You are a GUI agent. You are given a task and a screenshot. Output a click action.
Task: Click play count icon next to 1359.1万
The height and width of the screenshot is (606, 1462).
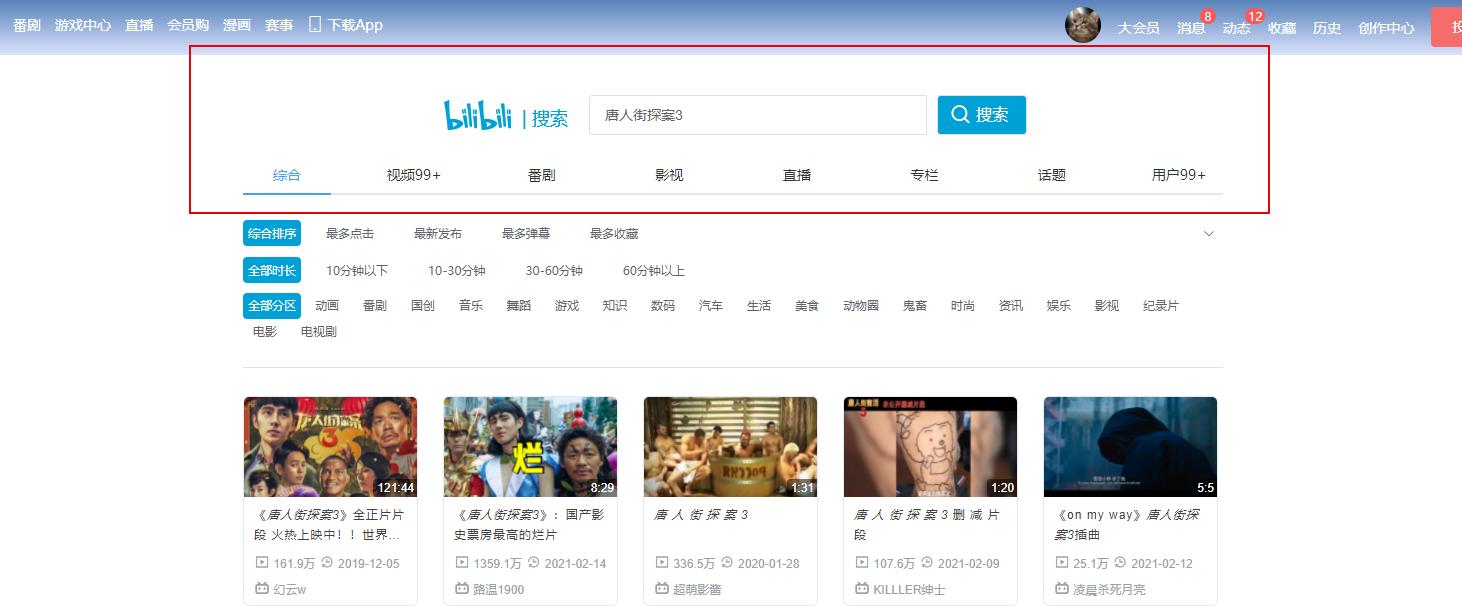(462, 562)
